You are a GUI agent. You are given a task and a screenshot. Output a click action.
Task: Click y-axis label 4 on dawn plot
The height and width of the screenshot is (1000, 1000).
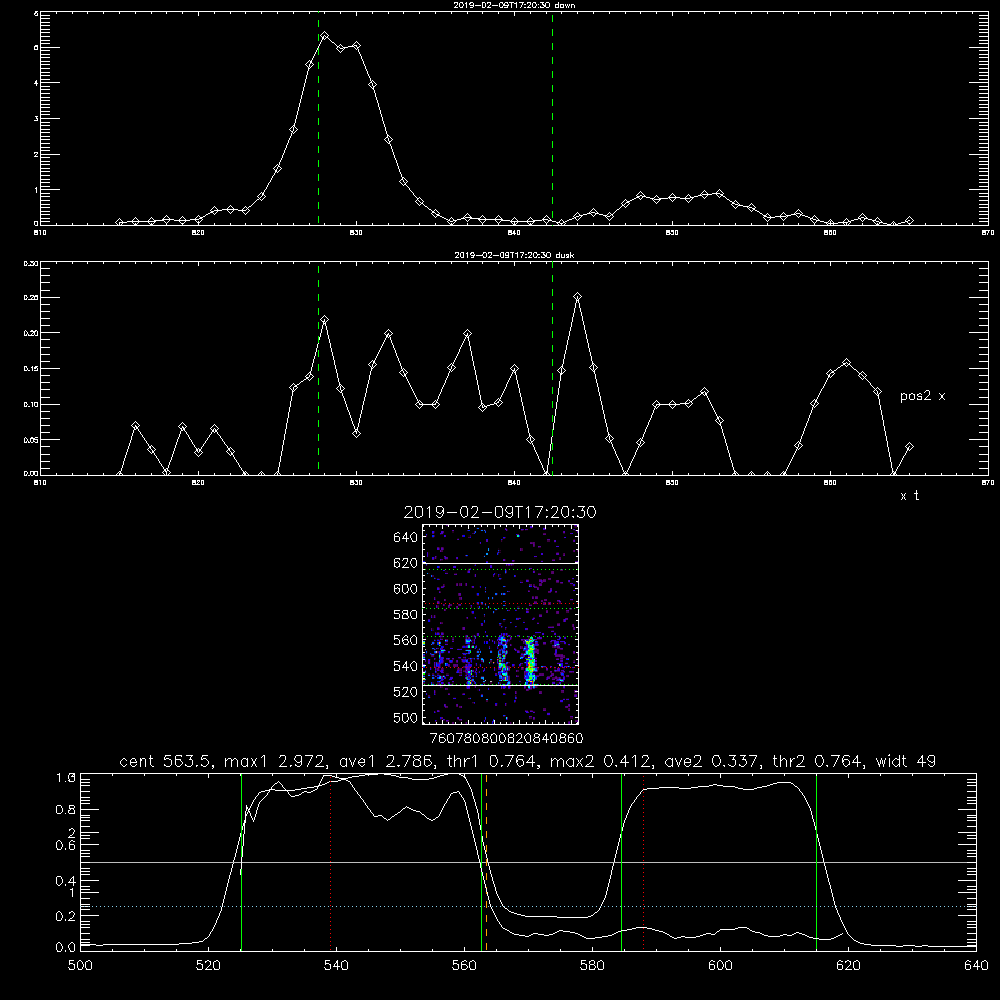(36, 83)
